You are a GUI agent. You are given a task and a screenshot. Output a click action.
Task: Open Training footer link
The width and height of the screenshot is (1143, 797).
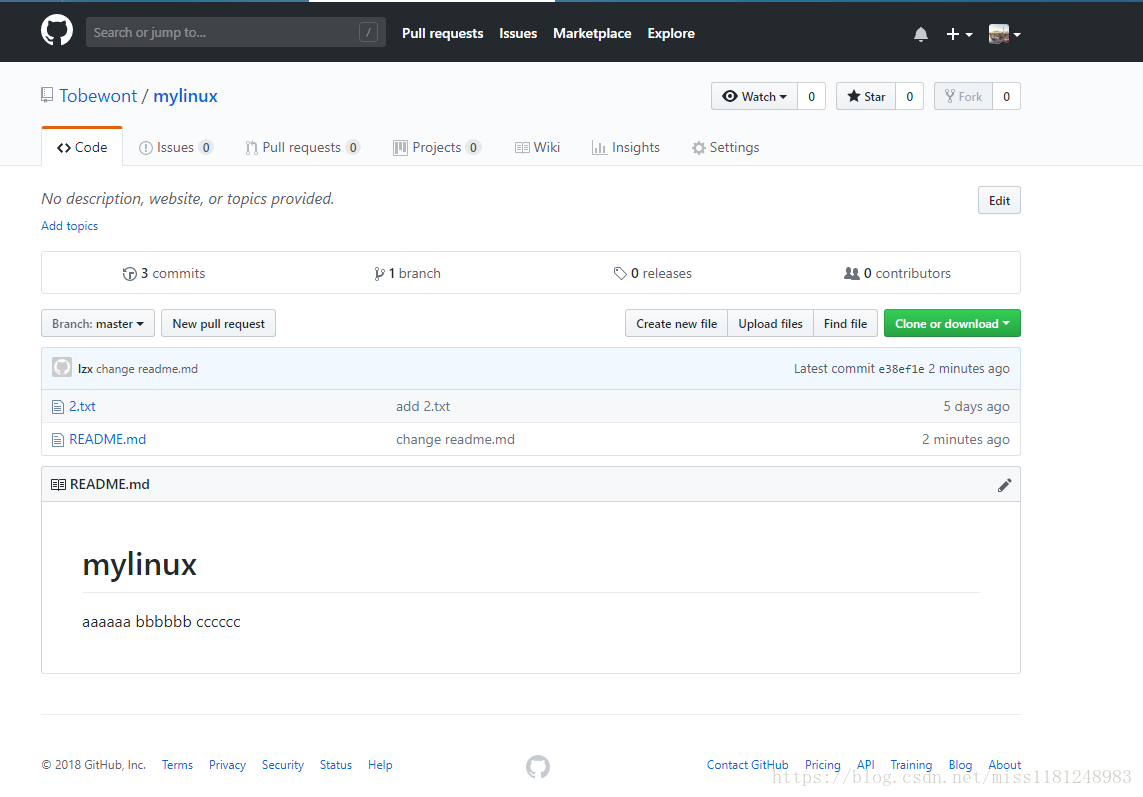pos(911,765)
